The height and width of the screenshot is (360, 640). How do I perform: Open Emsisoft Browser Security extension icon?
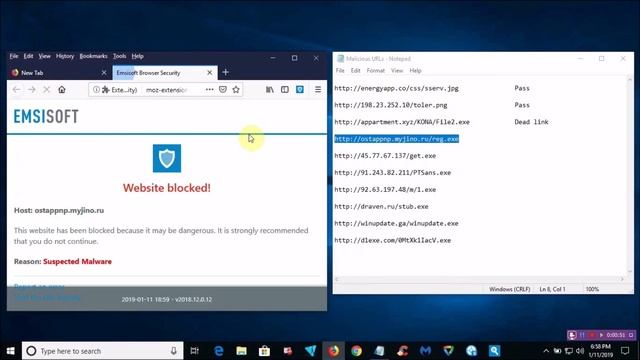click(x=300, y=89)
